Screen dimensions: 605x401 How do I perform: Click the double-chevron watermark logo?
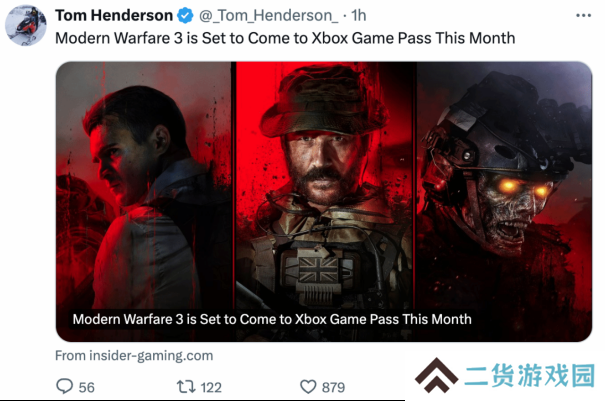[x=436, y=375]
